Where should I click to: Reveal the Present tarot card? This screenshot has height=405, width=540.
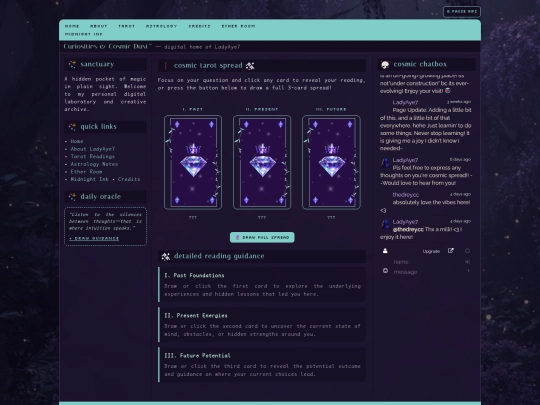(262, 162)
